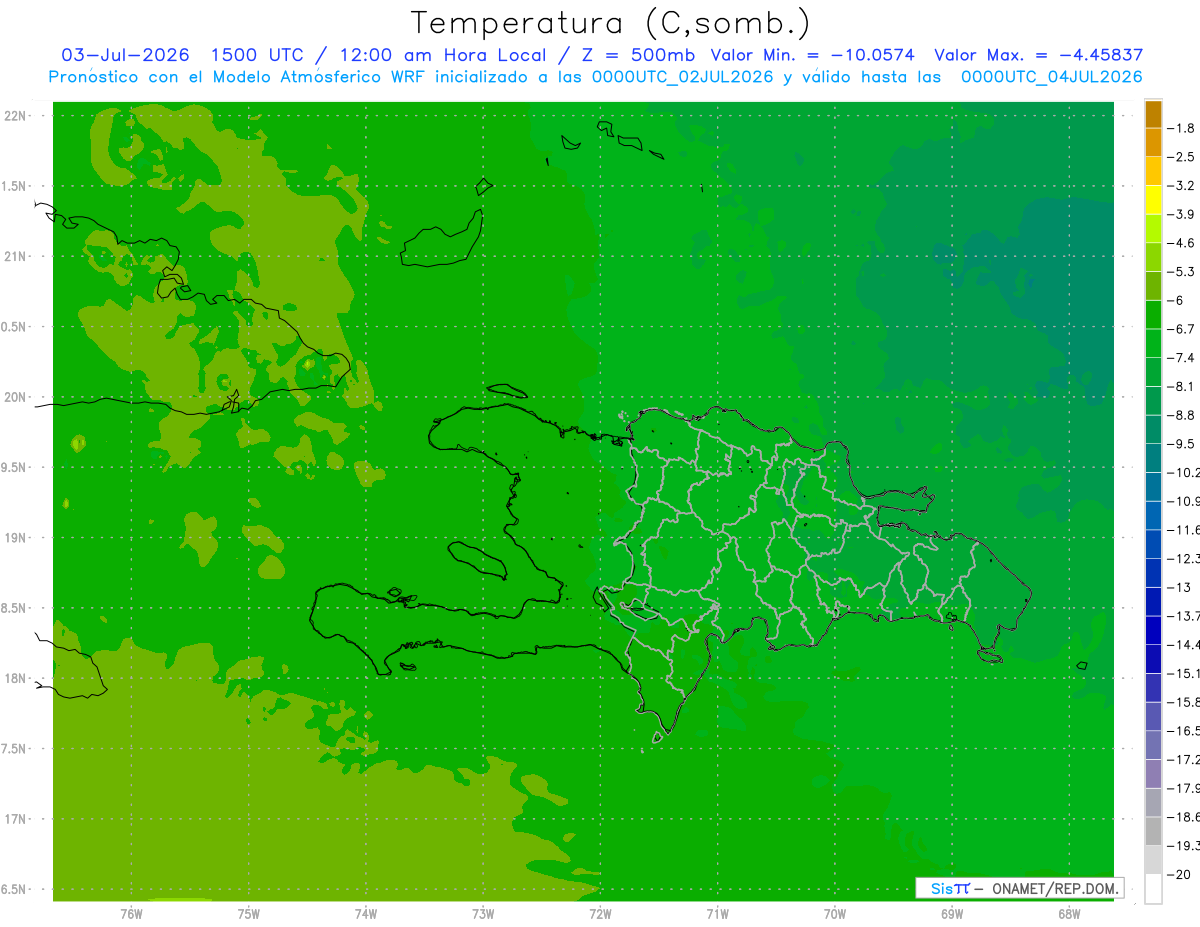Viewport: 1200px width, 927px height.
Task: Click the "22N" latitude label
Action: 14,116
